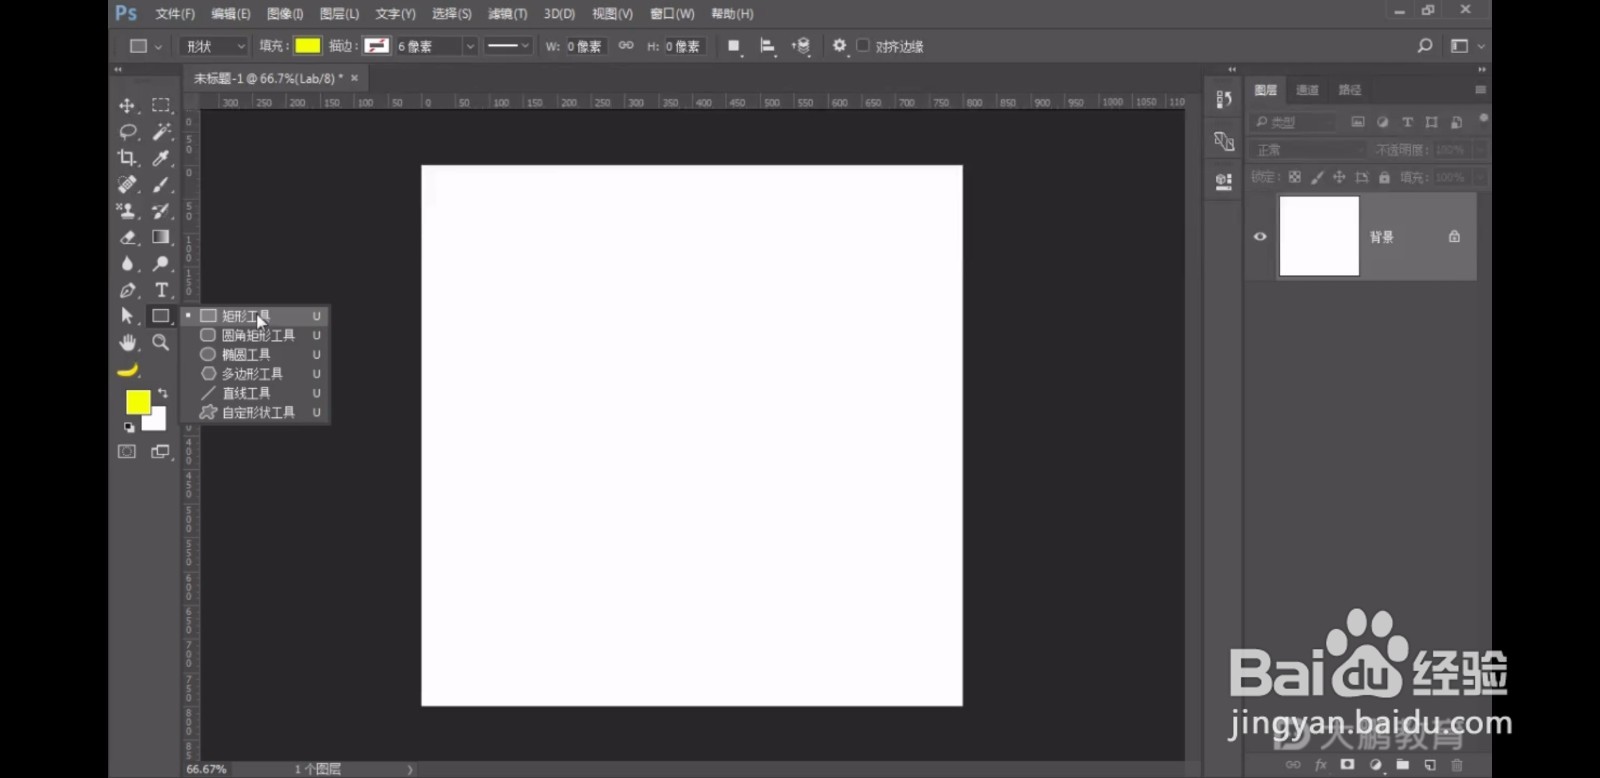Select the Healing Brush tool
Viewport: 1600px width, 778px height.
[127, 184]
